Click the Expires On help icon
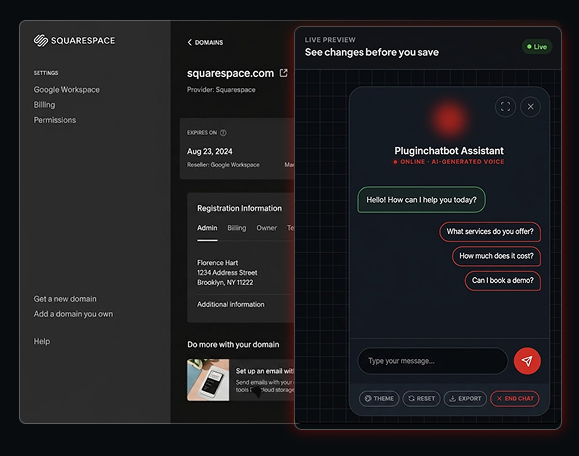Image resolution: width=579 pixels, height=456 pixels. tap(223, 133)
